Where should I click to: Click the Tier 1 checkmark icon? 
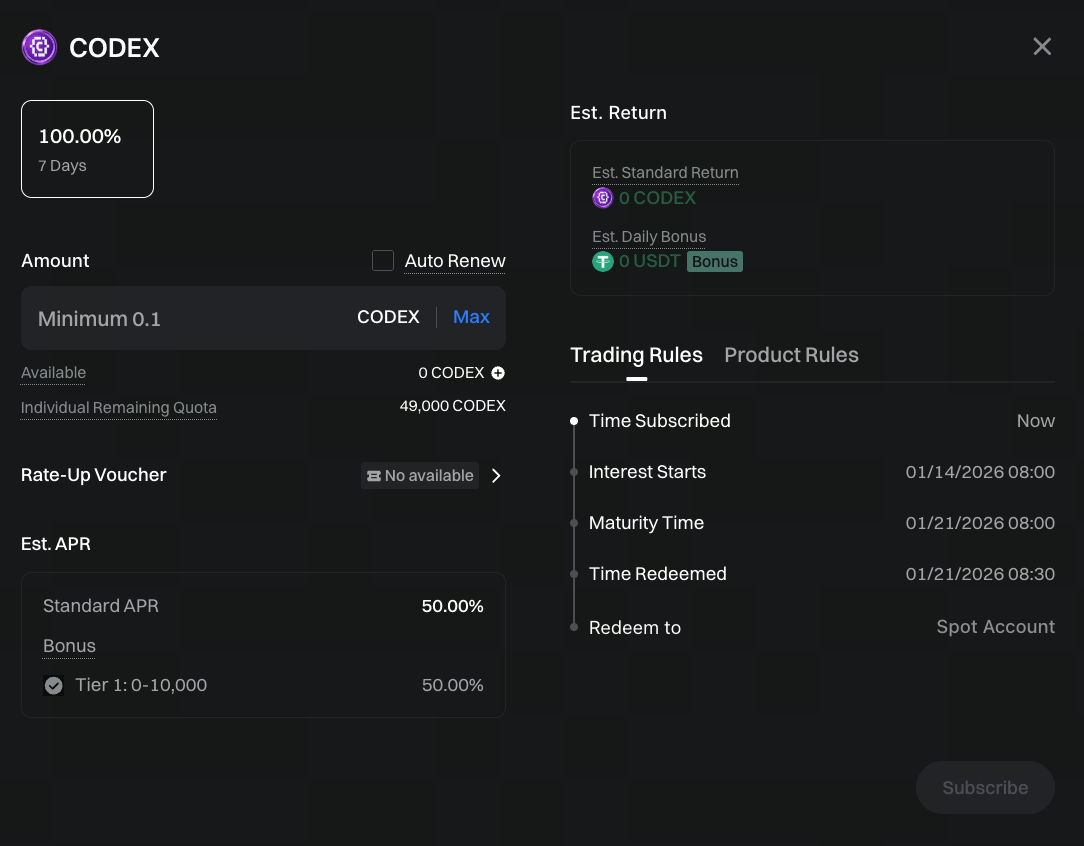54,686
